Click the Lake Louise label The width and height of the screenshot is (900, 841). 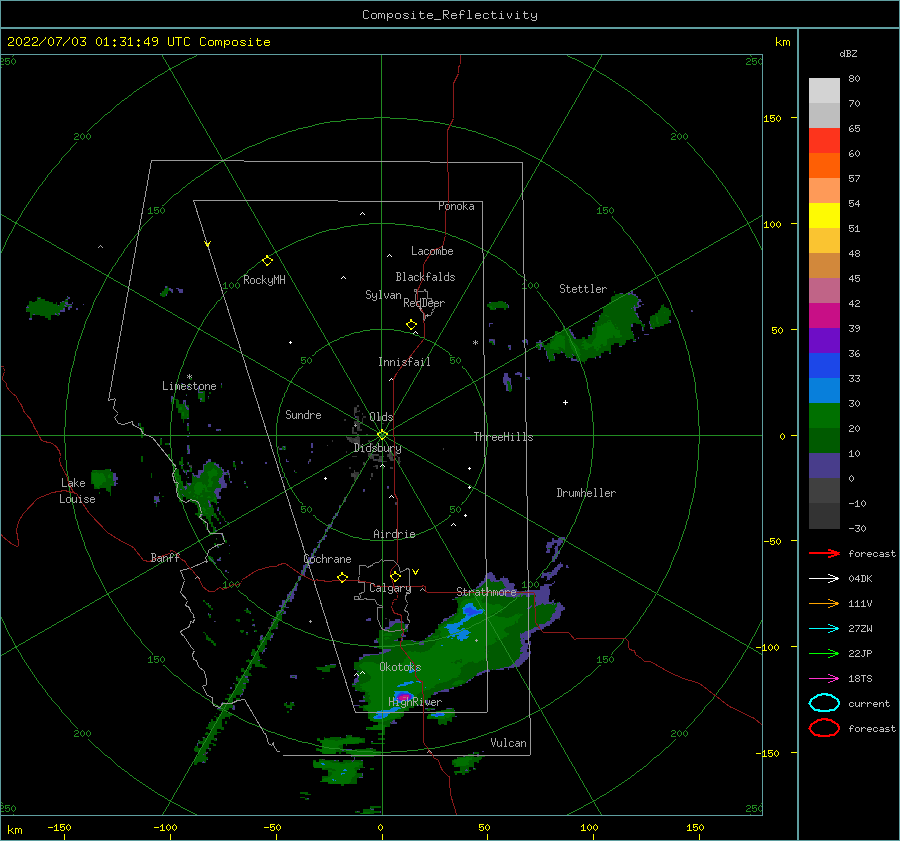point(77,491)
